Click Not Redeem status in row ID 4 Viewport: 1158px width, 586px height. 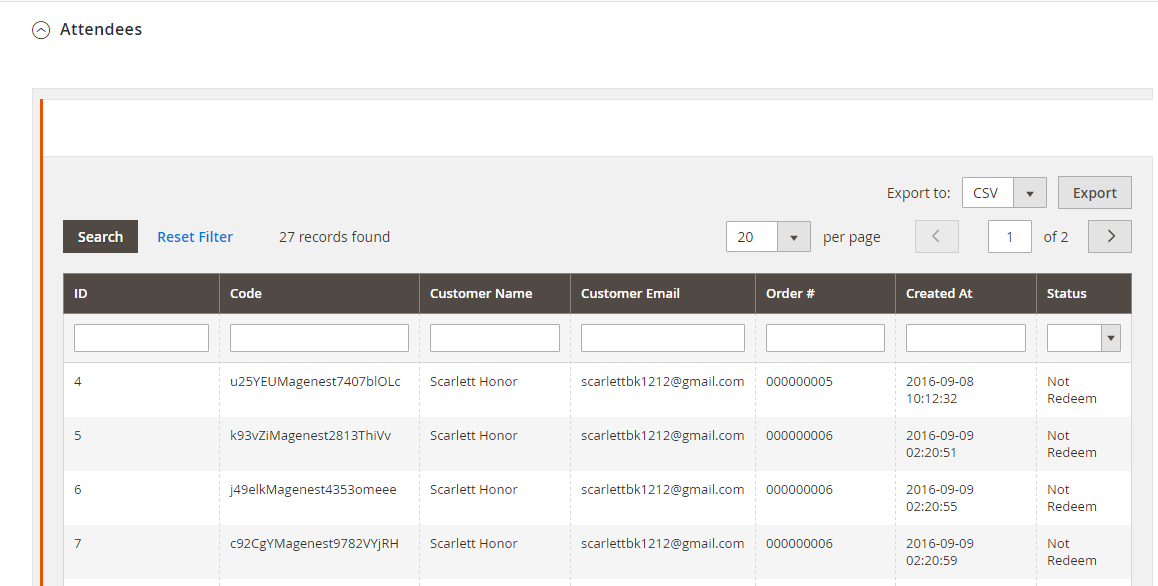(x=1072, y=389)
